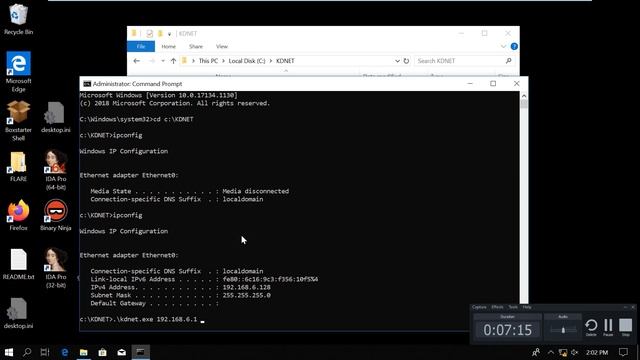Open the recorder Effects menu
Viewport: 640px width, 360px height.
[497, 307]
